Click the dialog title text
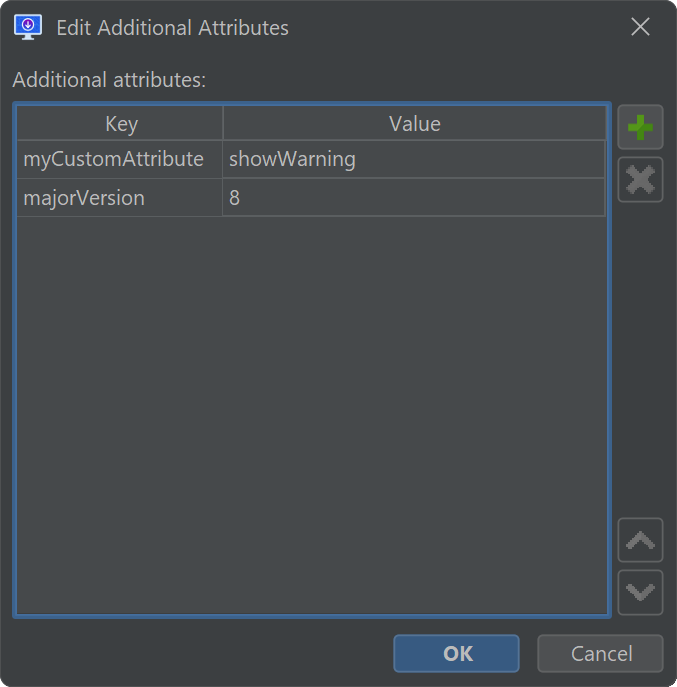This screenshot has width=677, height=687. tap(172, 28)
